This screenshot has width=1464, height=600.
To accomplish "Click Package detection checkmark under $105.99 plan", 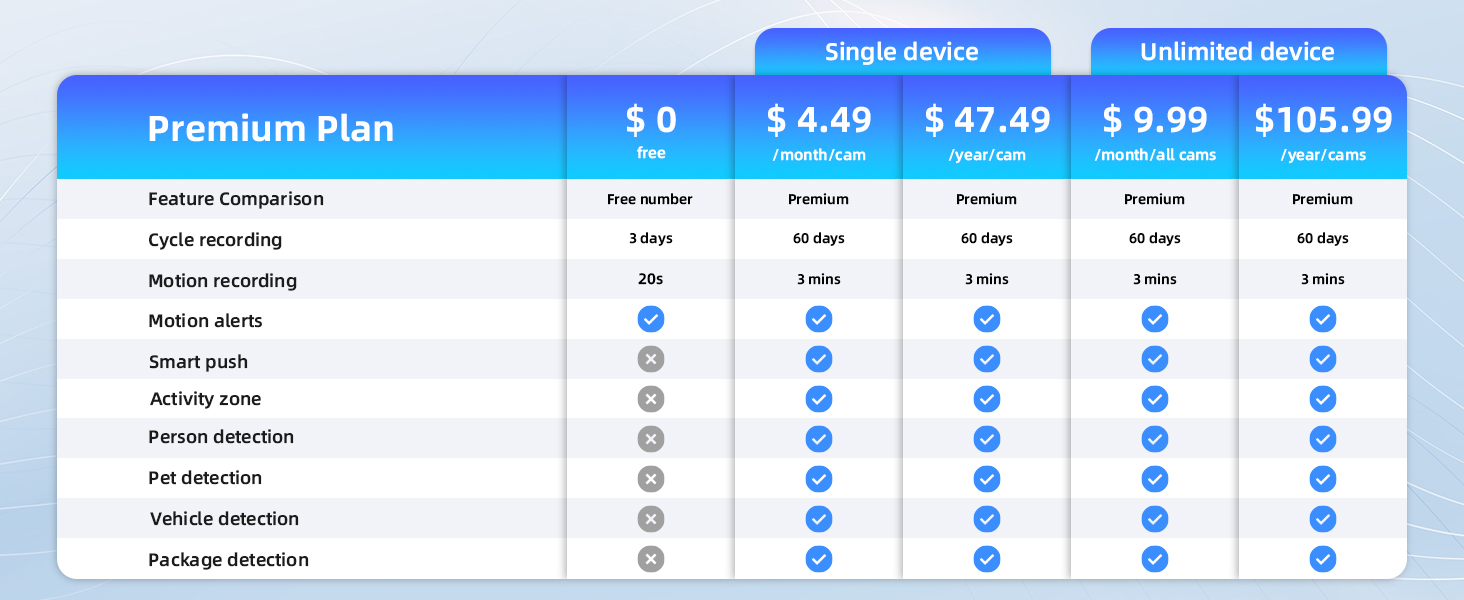I will pos(1323,559).
